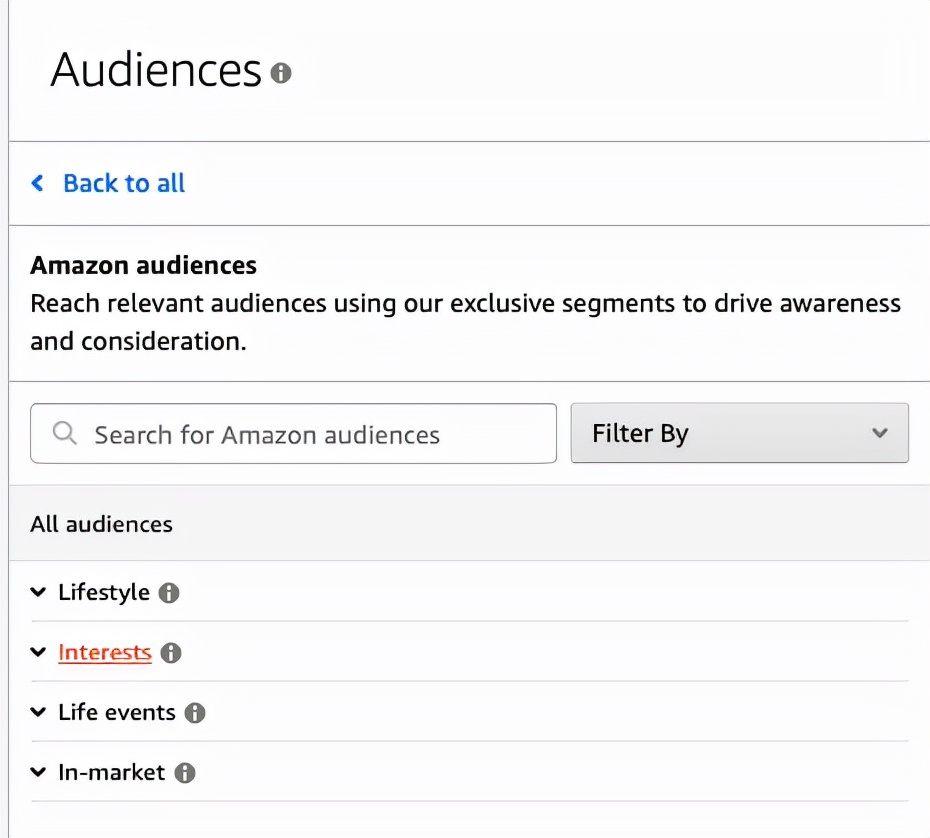930x838 pixels.
Task: Show info for Interests audiences
Action: [x=171, y=653]
